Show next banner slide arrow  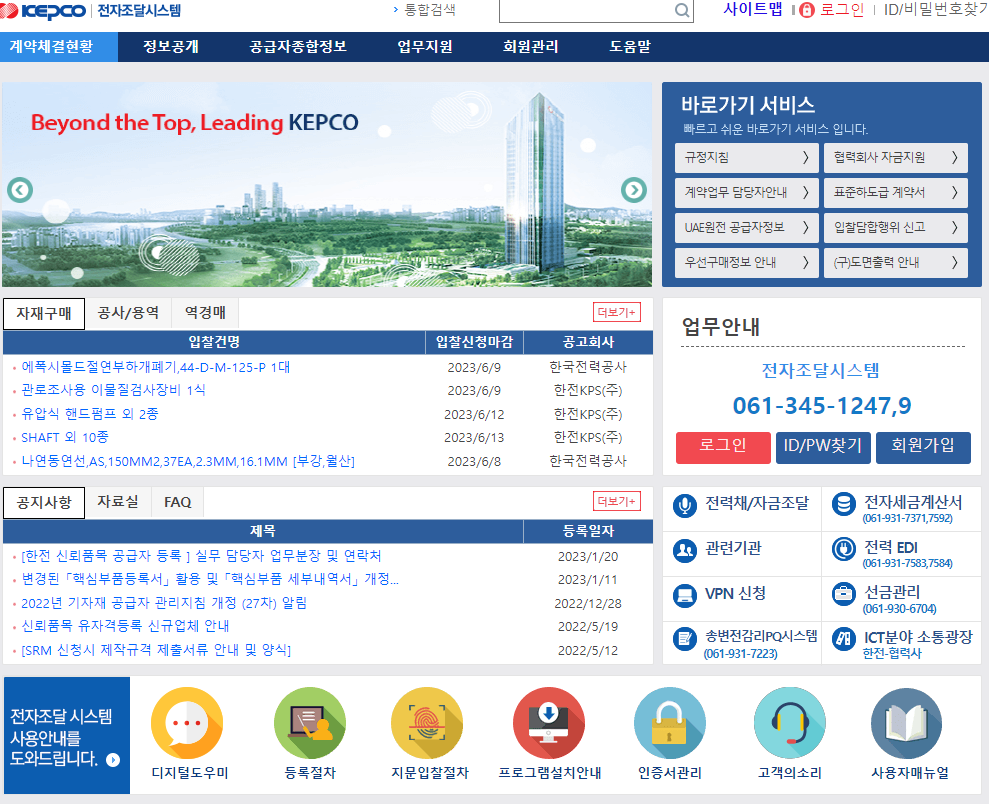tap(634, 190)
